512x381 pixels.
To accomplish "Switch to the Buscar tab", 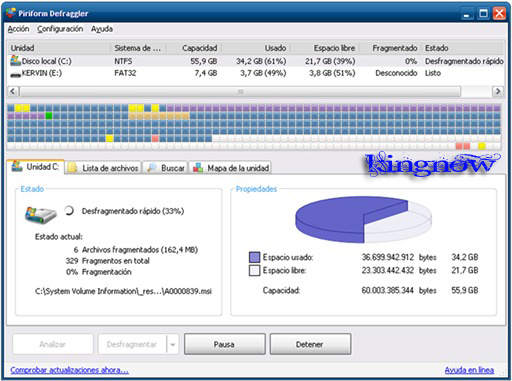I will click(x=166, y=168).
